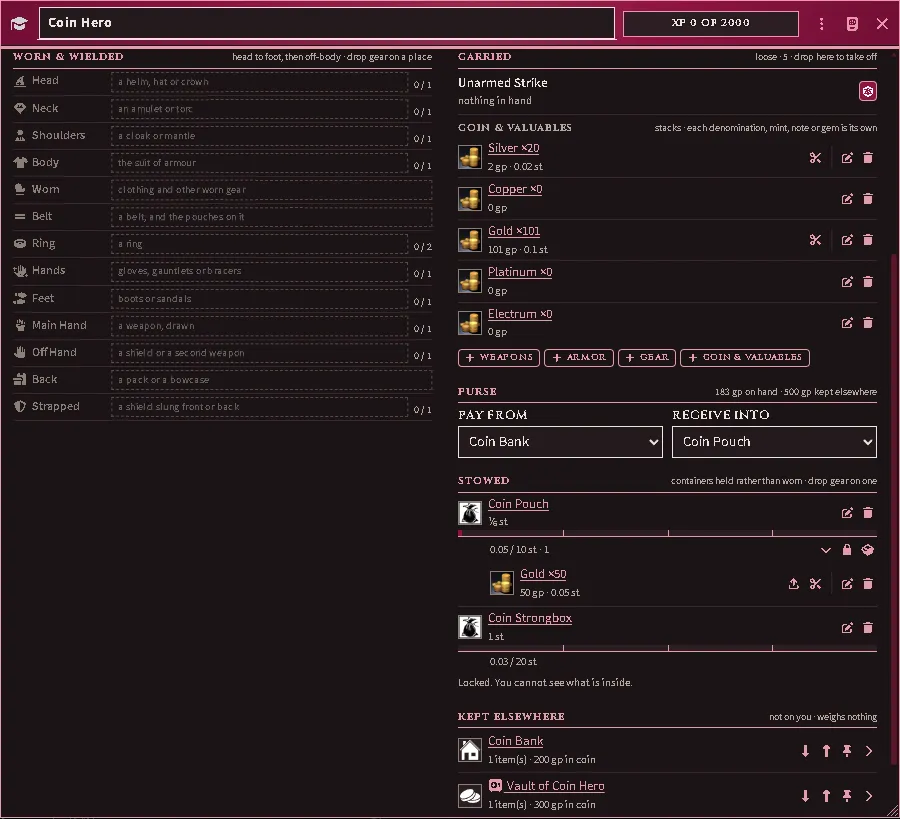Open the Platinum ×0 link
Screen dimensions: 900x819
(x=520, y=272)
